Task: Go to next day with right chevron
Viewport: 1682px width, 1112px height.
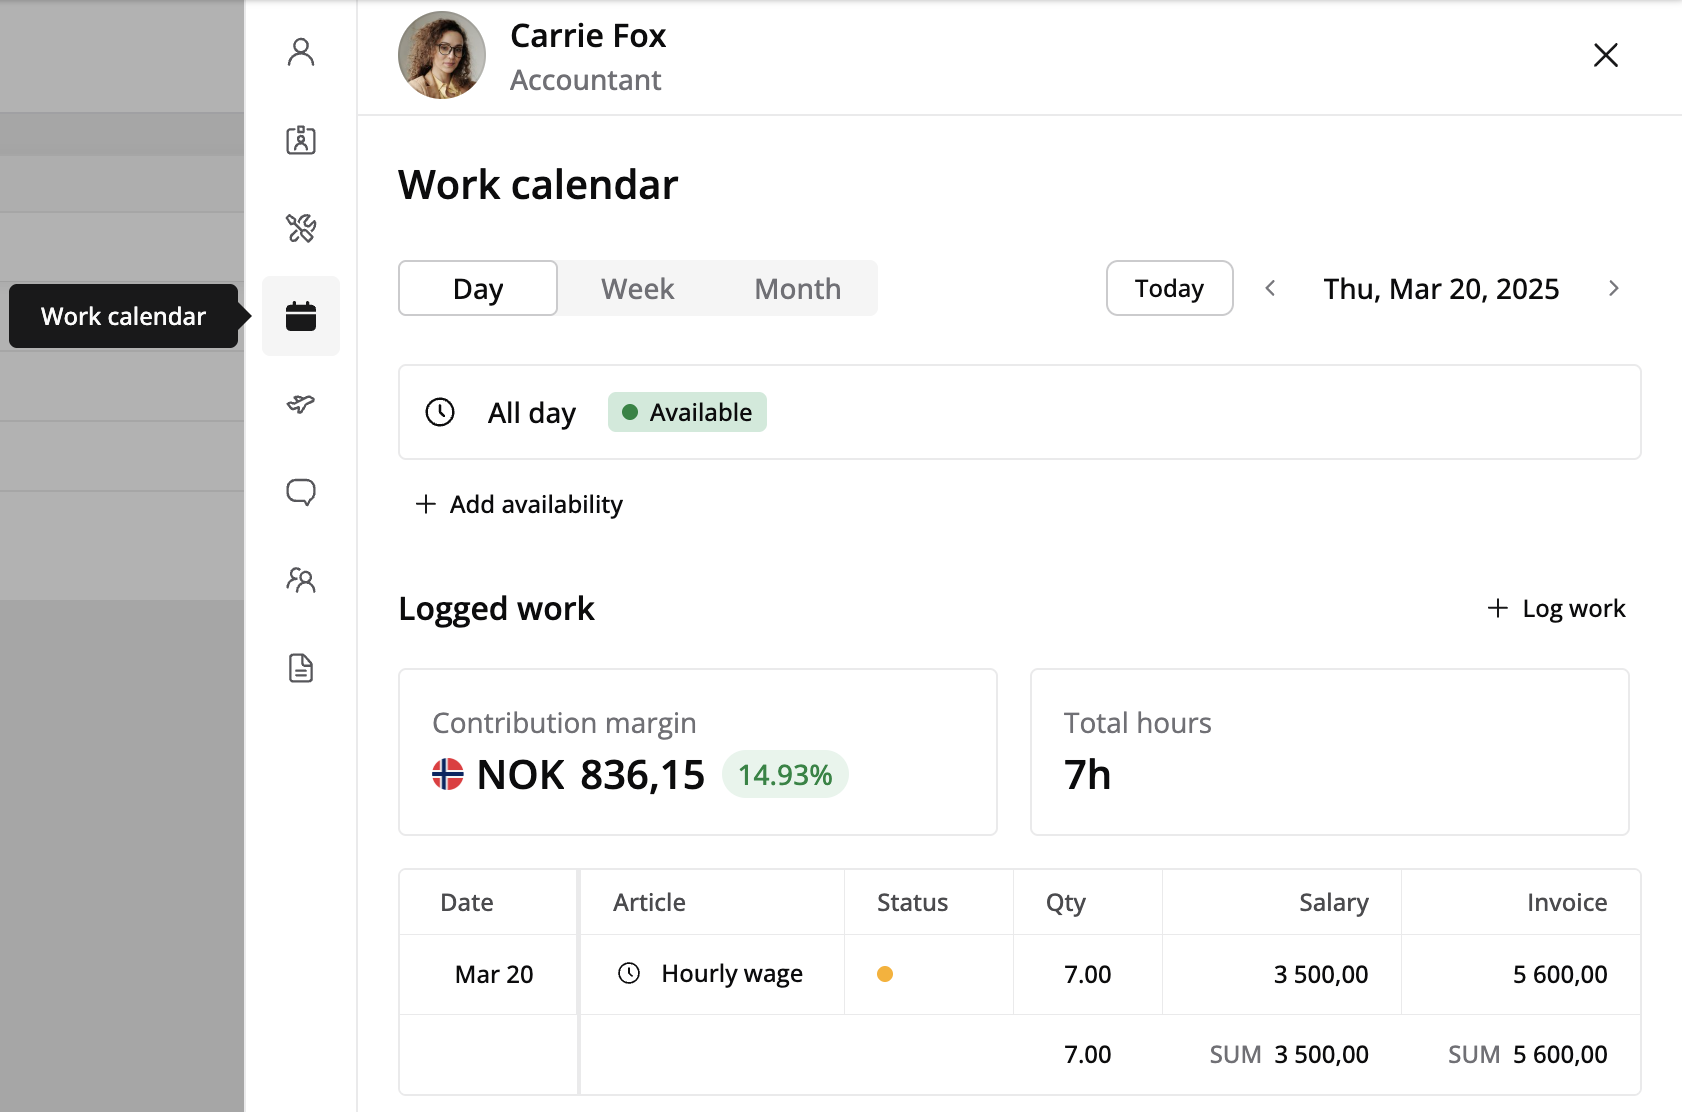Action: coord(1613,289)
